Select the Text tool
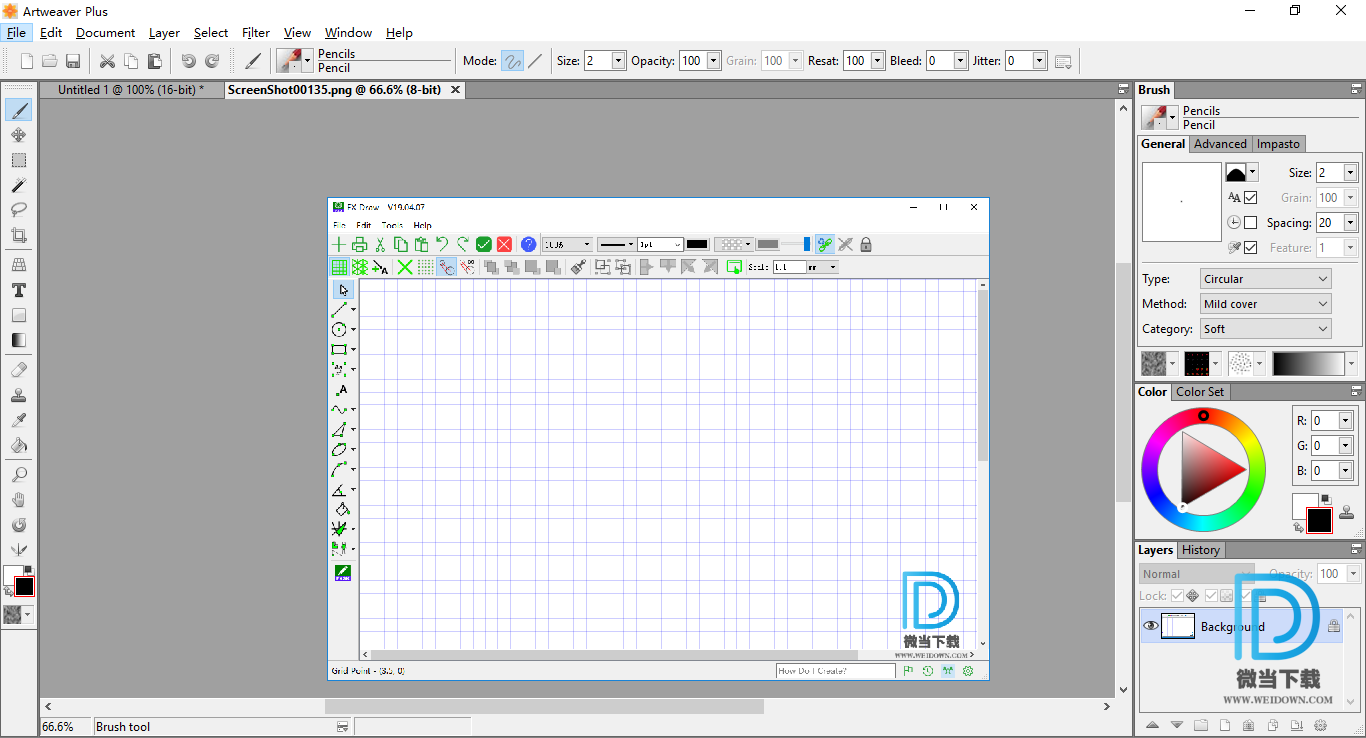The width and height of the screenshot is (1366, 738). point(18,290)
